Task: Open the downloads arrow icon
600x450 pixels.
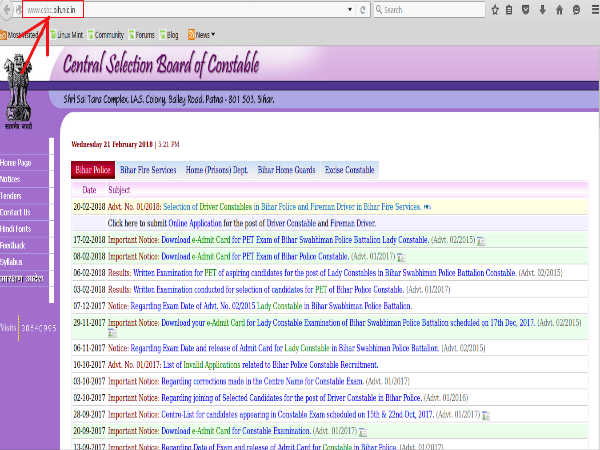Action: [x=543, y=10]
